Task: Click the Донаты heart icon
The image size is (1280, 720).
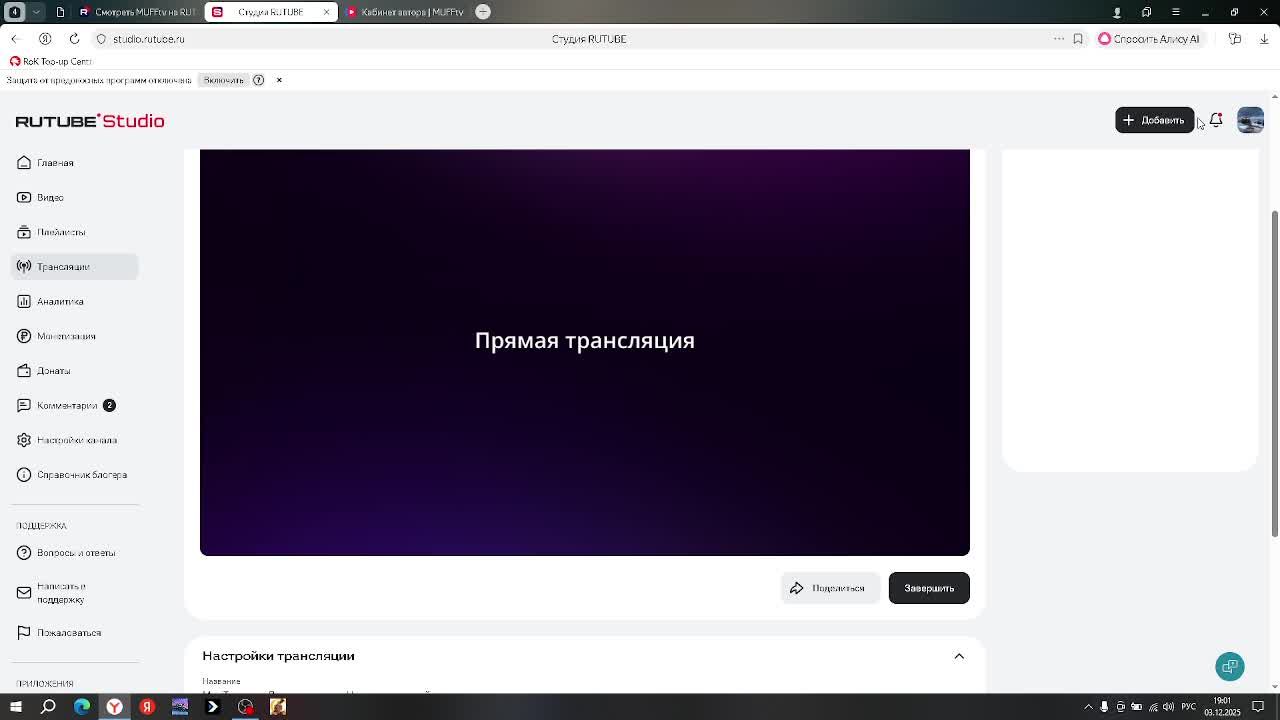Action: 24,371
